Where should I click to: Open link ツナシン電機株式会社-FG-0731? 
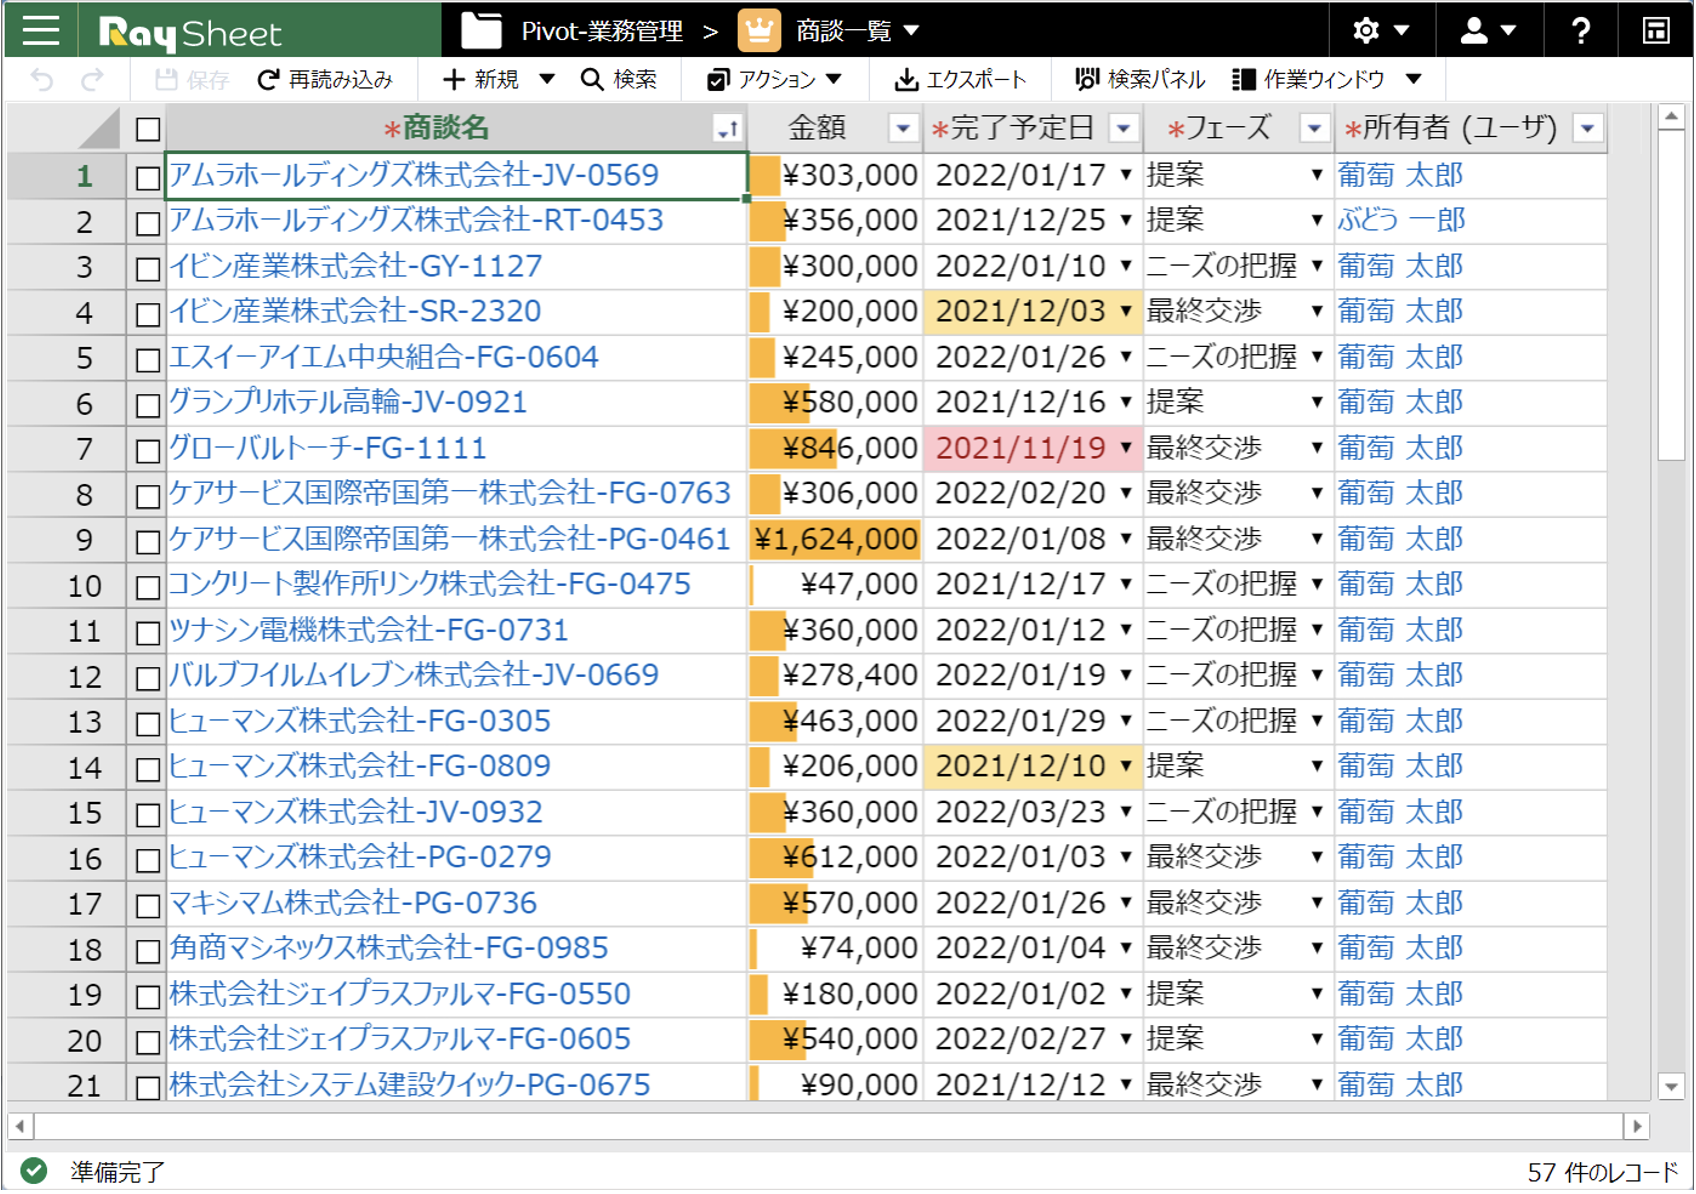pos(368,630)
